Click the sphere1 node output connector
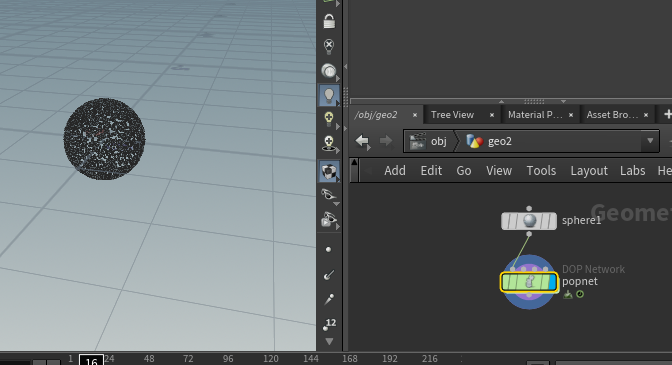The width and height of the screenshot is (672, 365). [x=529, y=234]
